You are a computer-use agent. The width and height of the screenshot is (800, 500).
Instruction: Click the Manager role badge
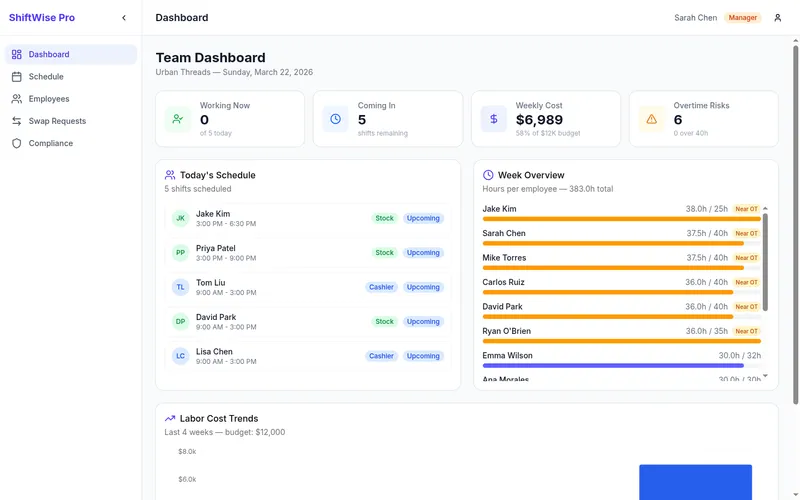click(x=742, y=18)
